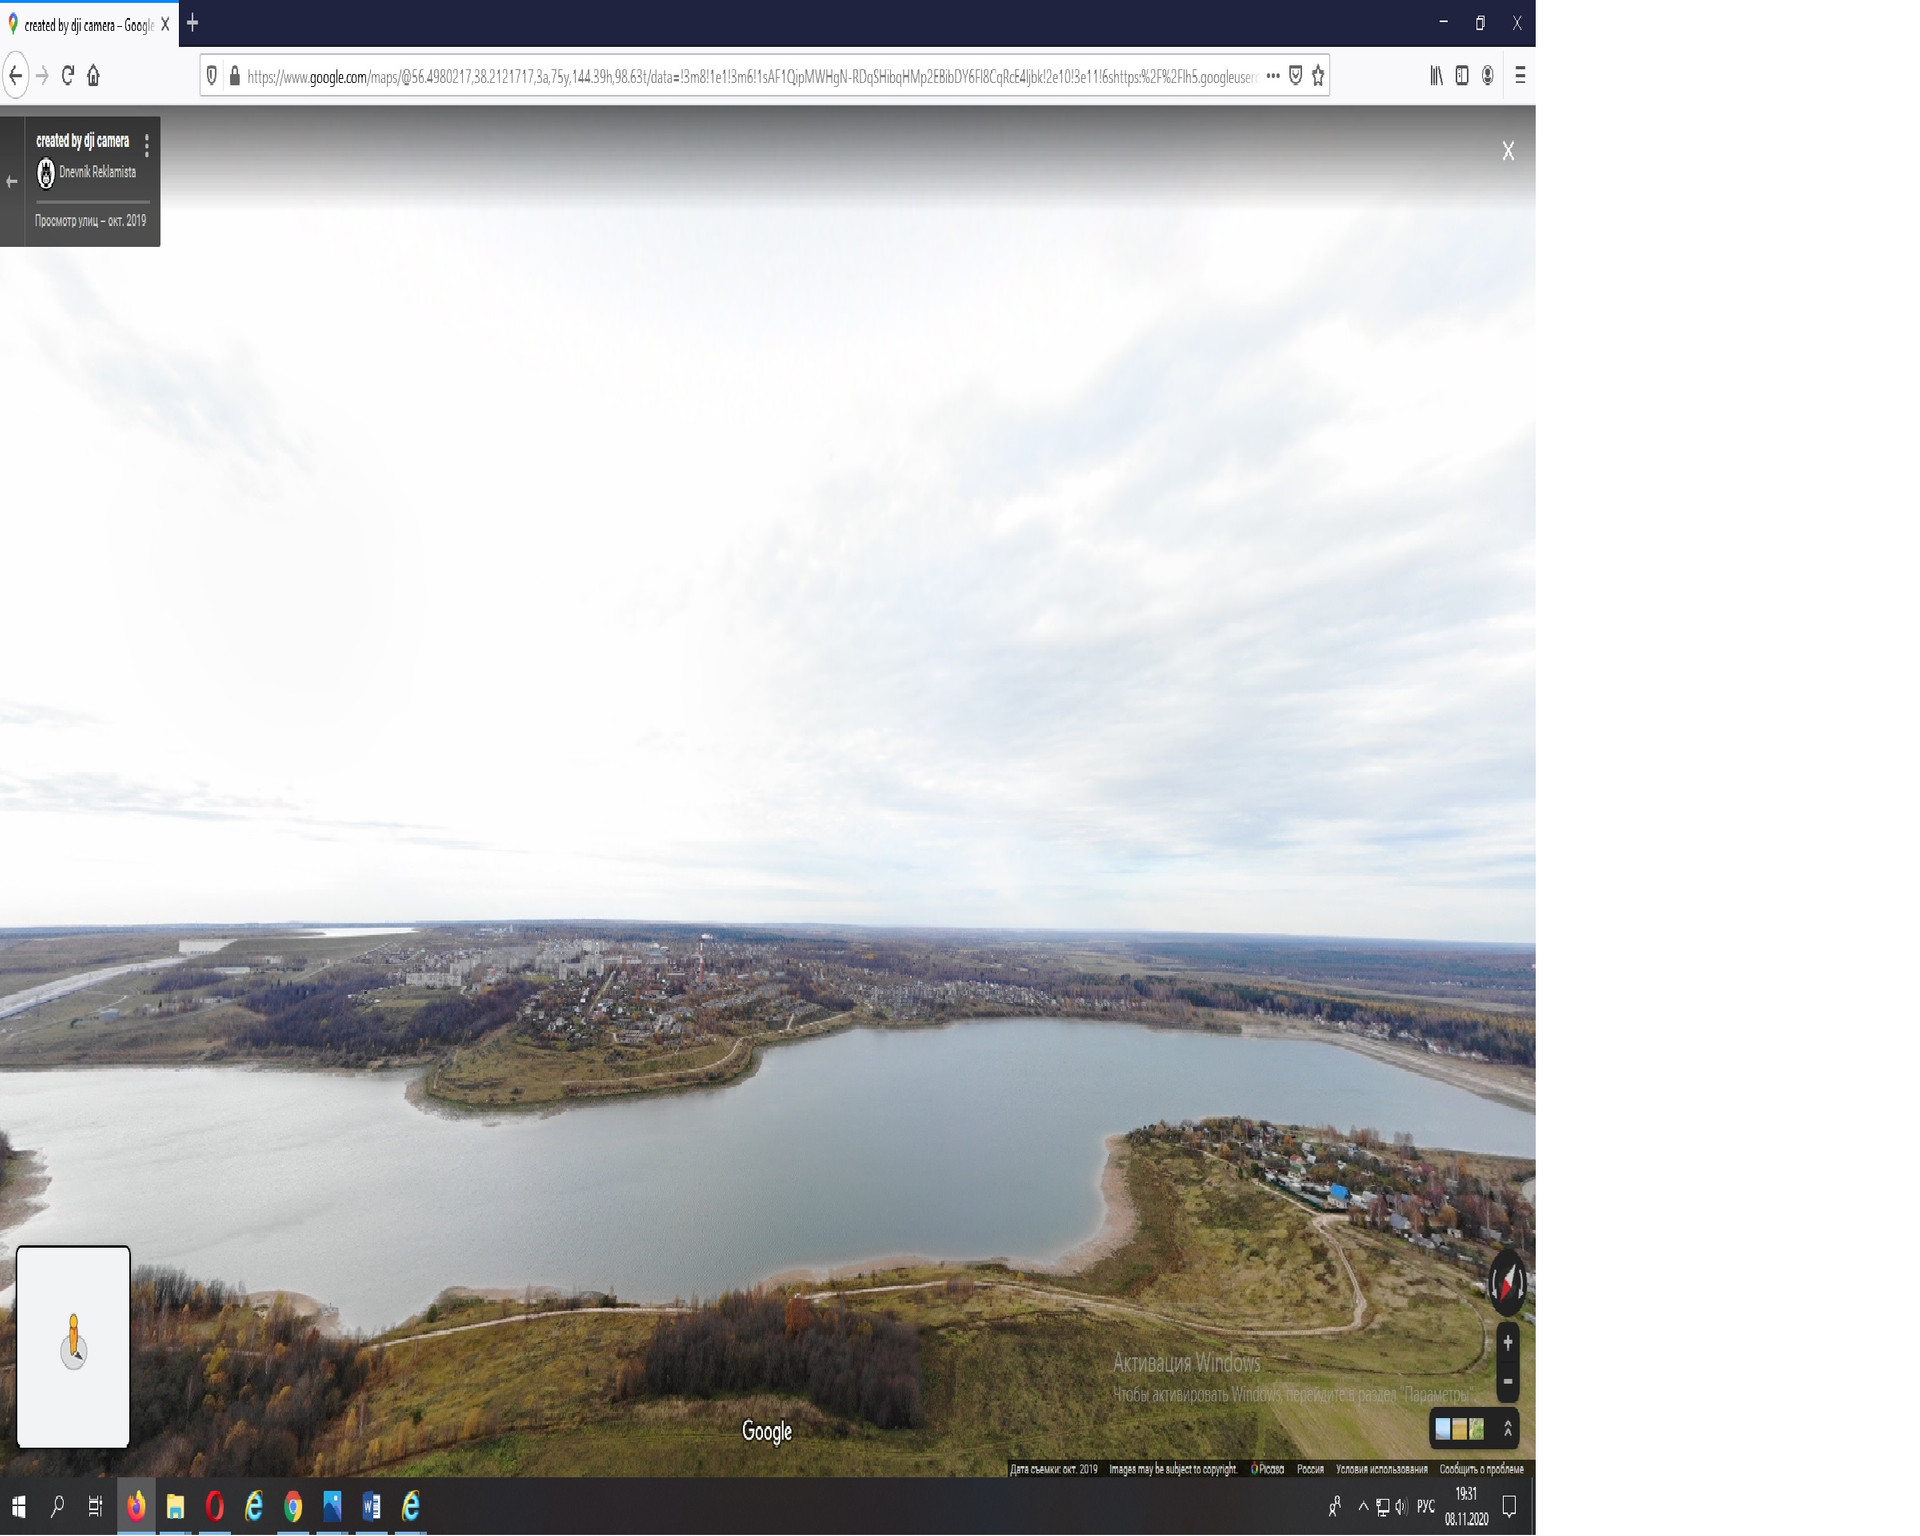The image size is (1920, 1536).
Task: Expand the imagery thumbnails strip chevrons
Action: coord(1507,1429)
